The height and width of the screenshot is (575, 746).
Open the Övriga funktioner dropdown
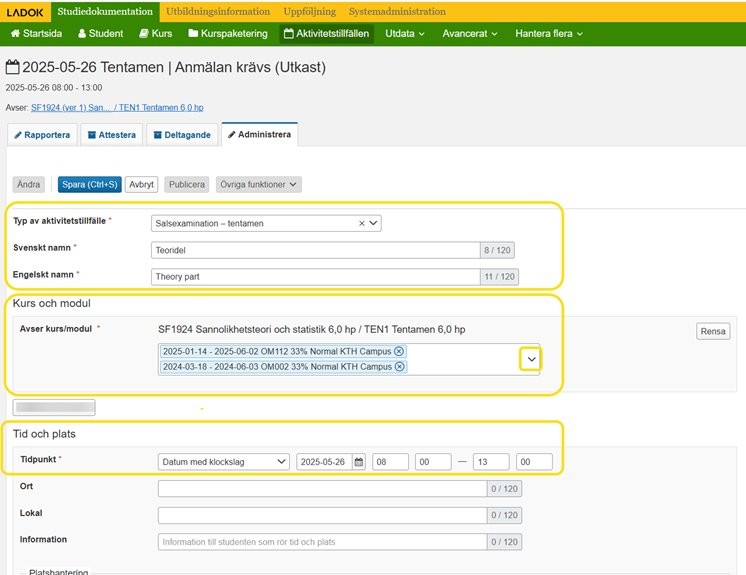[259, 185]
